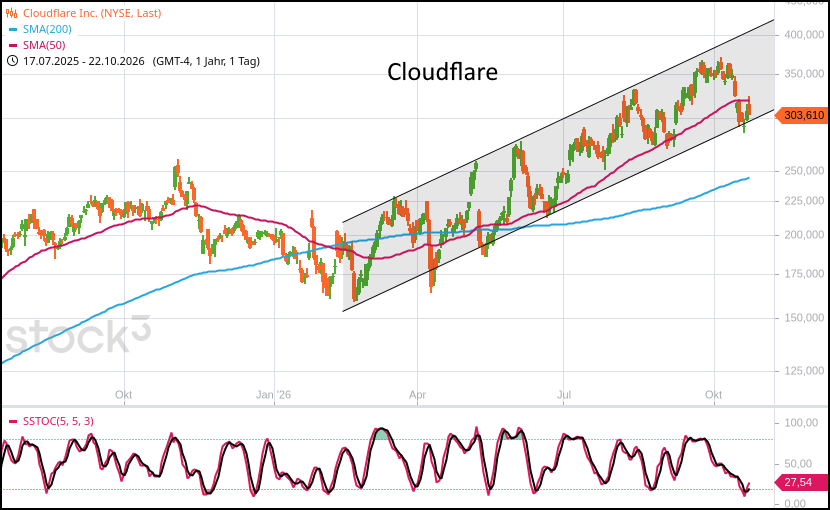This screenshot has height=510, width=830.
Task: Click the Apr time axis label
Action: tap(417, 395)
